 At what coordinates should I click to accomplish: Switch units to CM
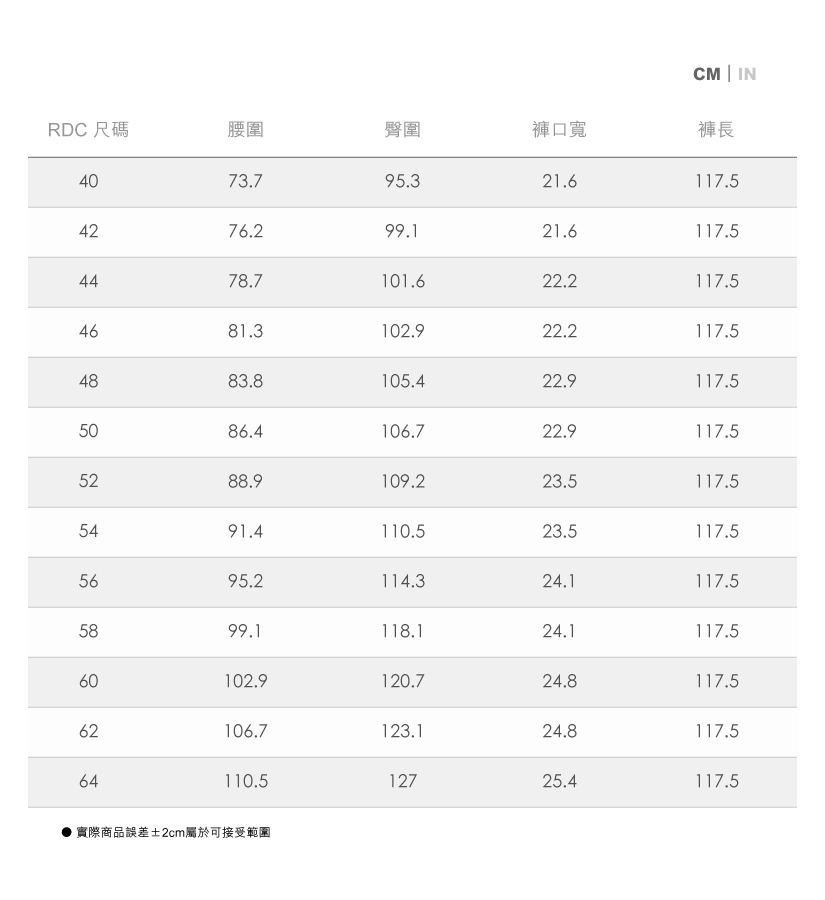click(706, 74)
